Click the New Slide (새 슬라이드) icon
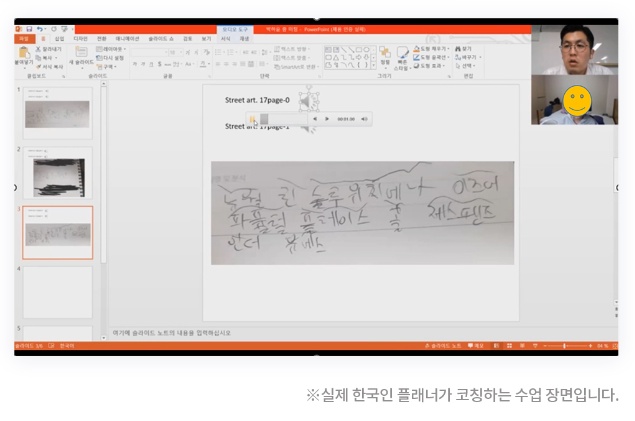Viewport: 635px width, 421px height. [81, 51]
